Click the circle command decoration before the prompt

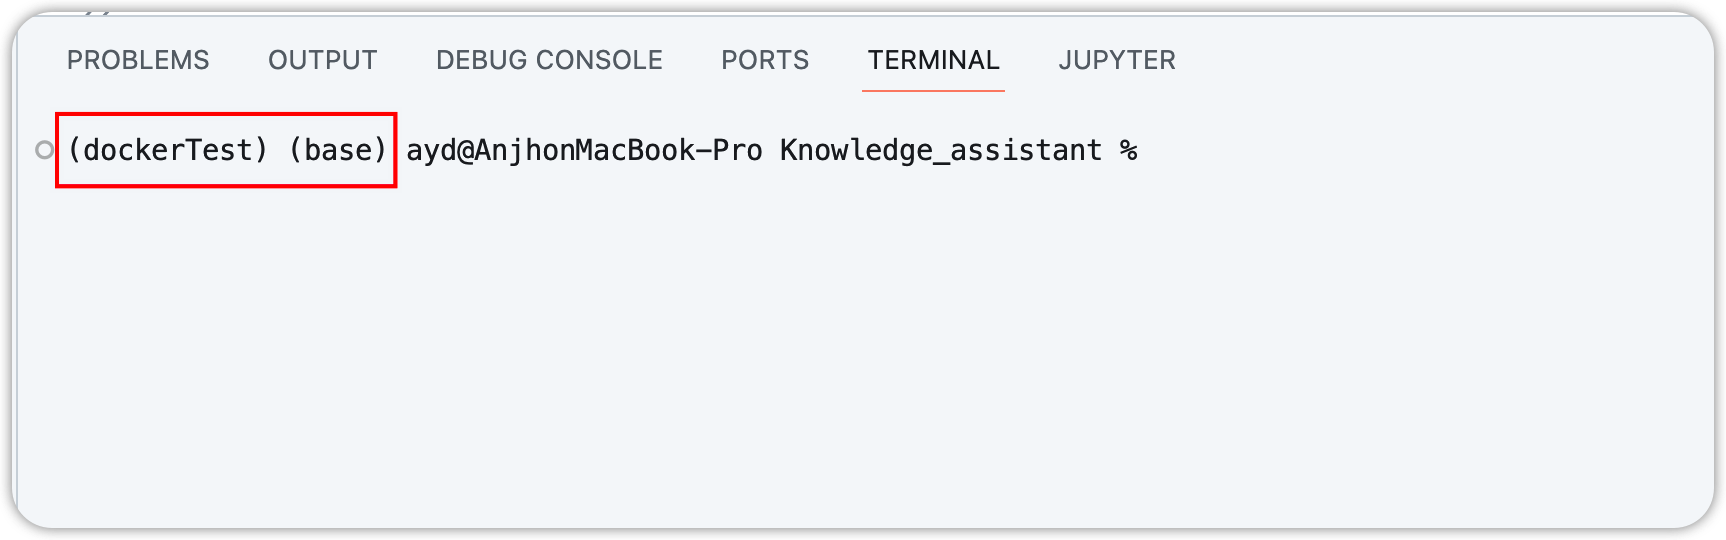coord(44,150)
